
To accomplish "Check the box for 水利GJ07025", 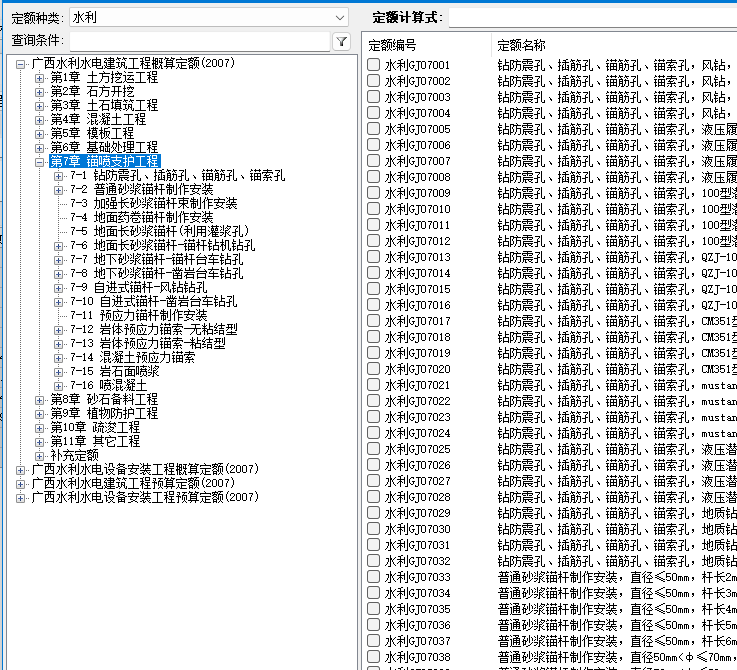I will [x=374, y=449].
